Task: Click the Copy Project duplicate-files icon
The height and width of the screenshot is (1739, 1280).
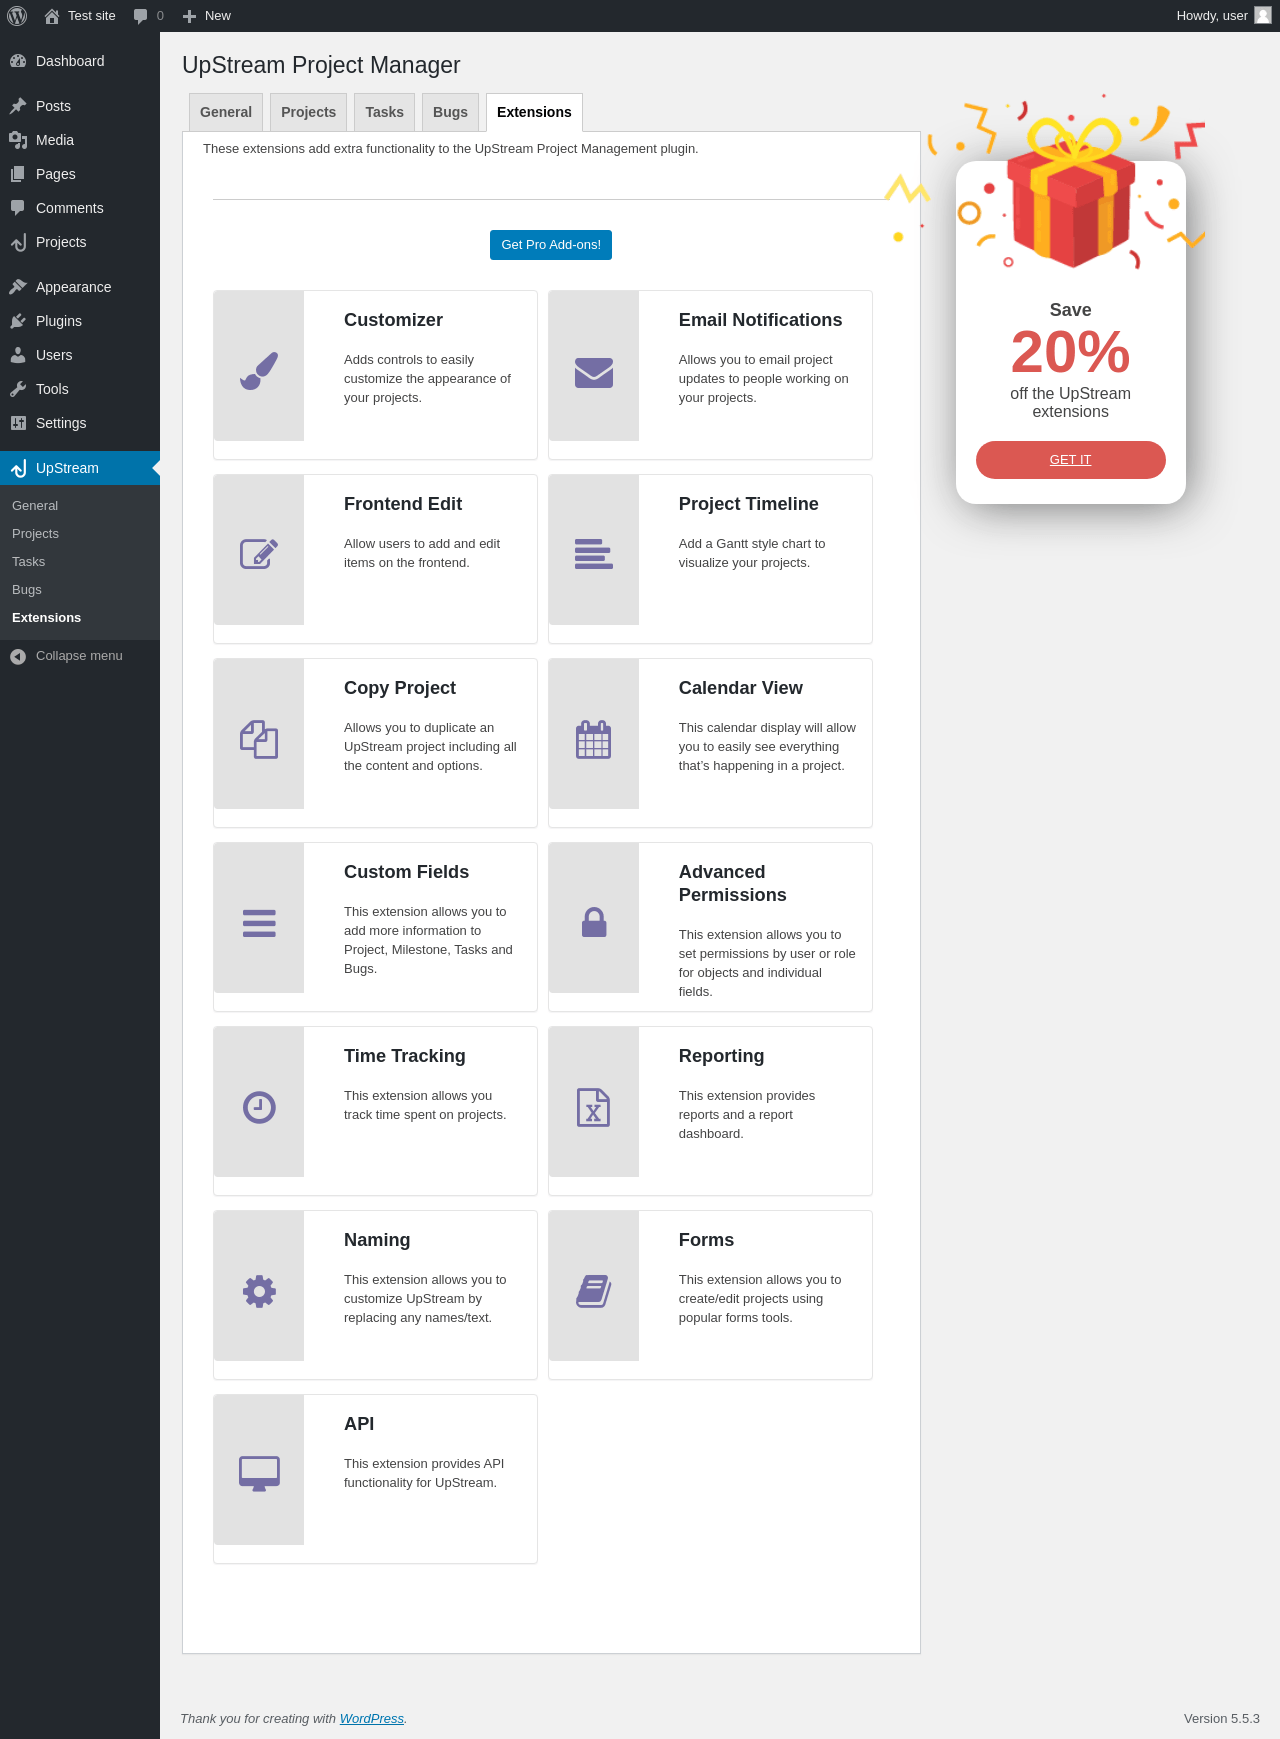Action: coord(259,739)
